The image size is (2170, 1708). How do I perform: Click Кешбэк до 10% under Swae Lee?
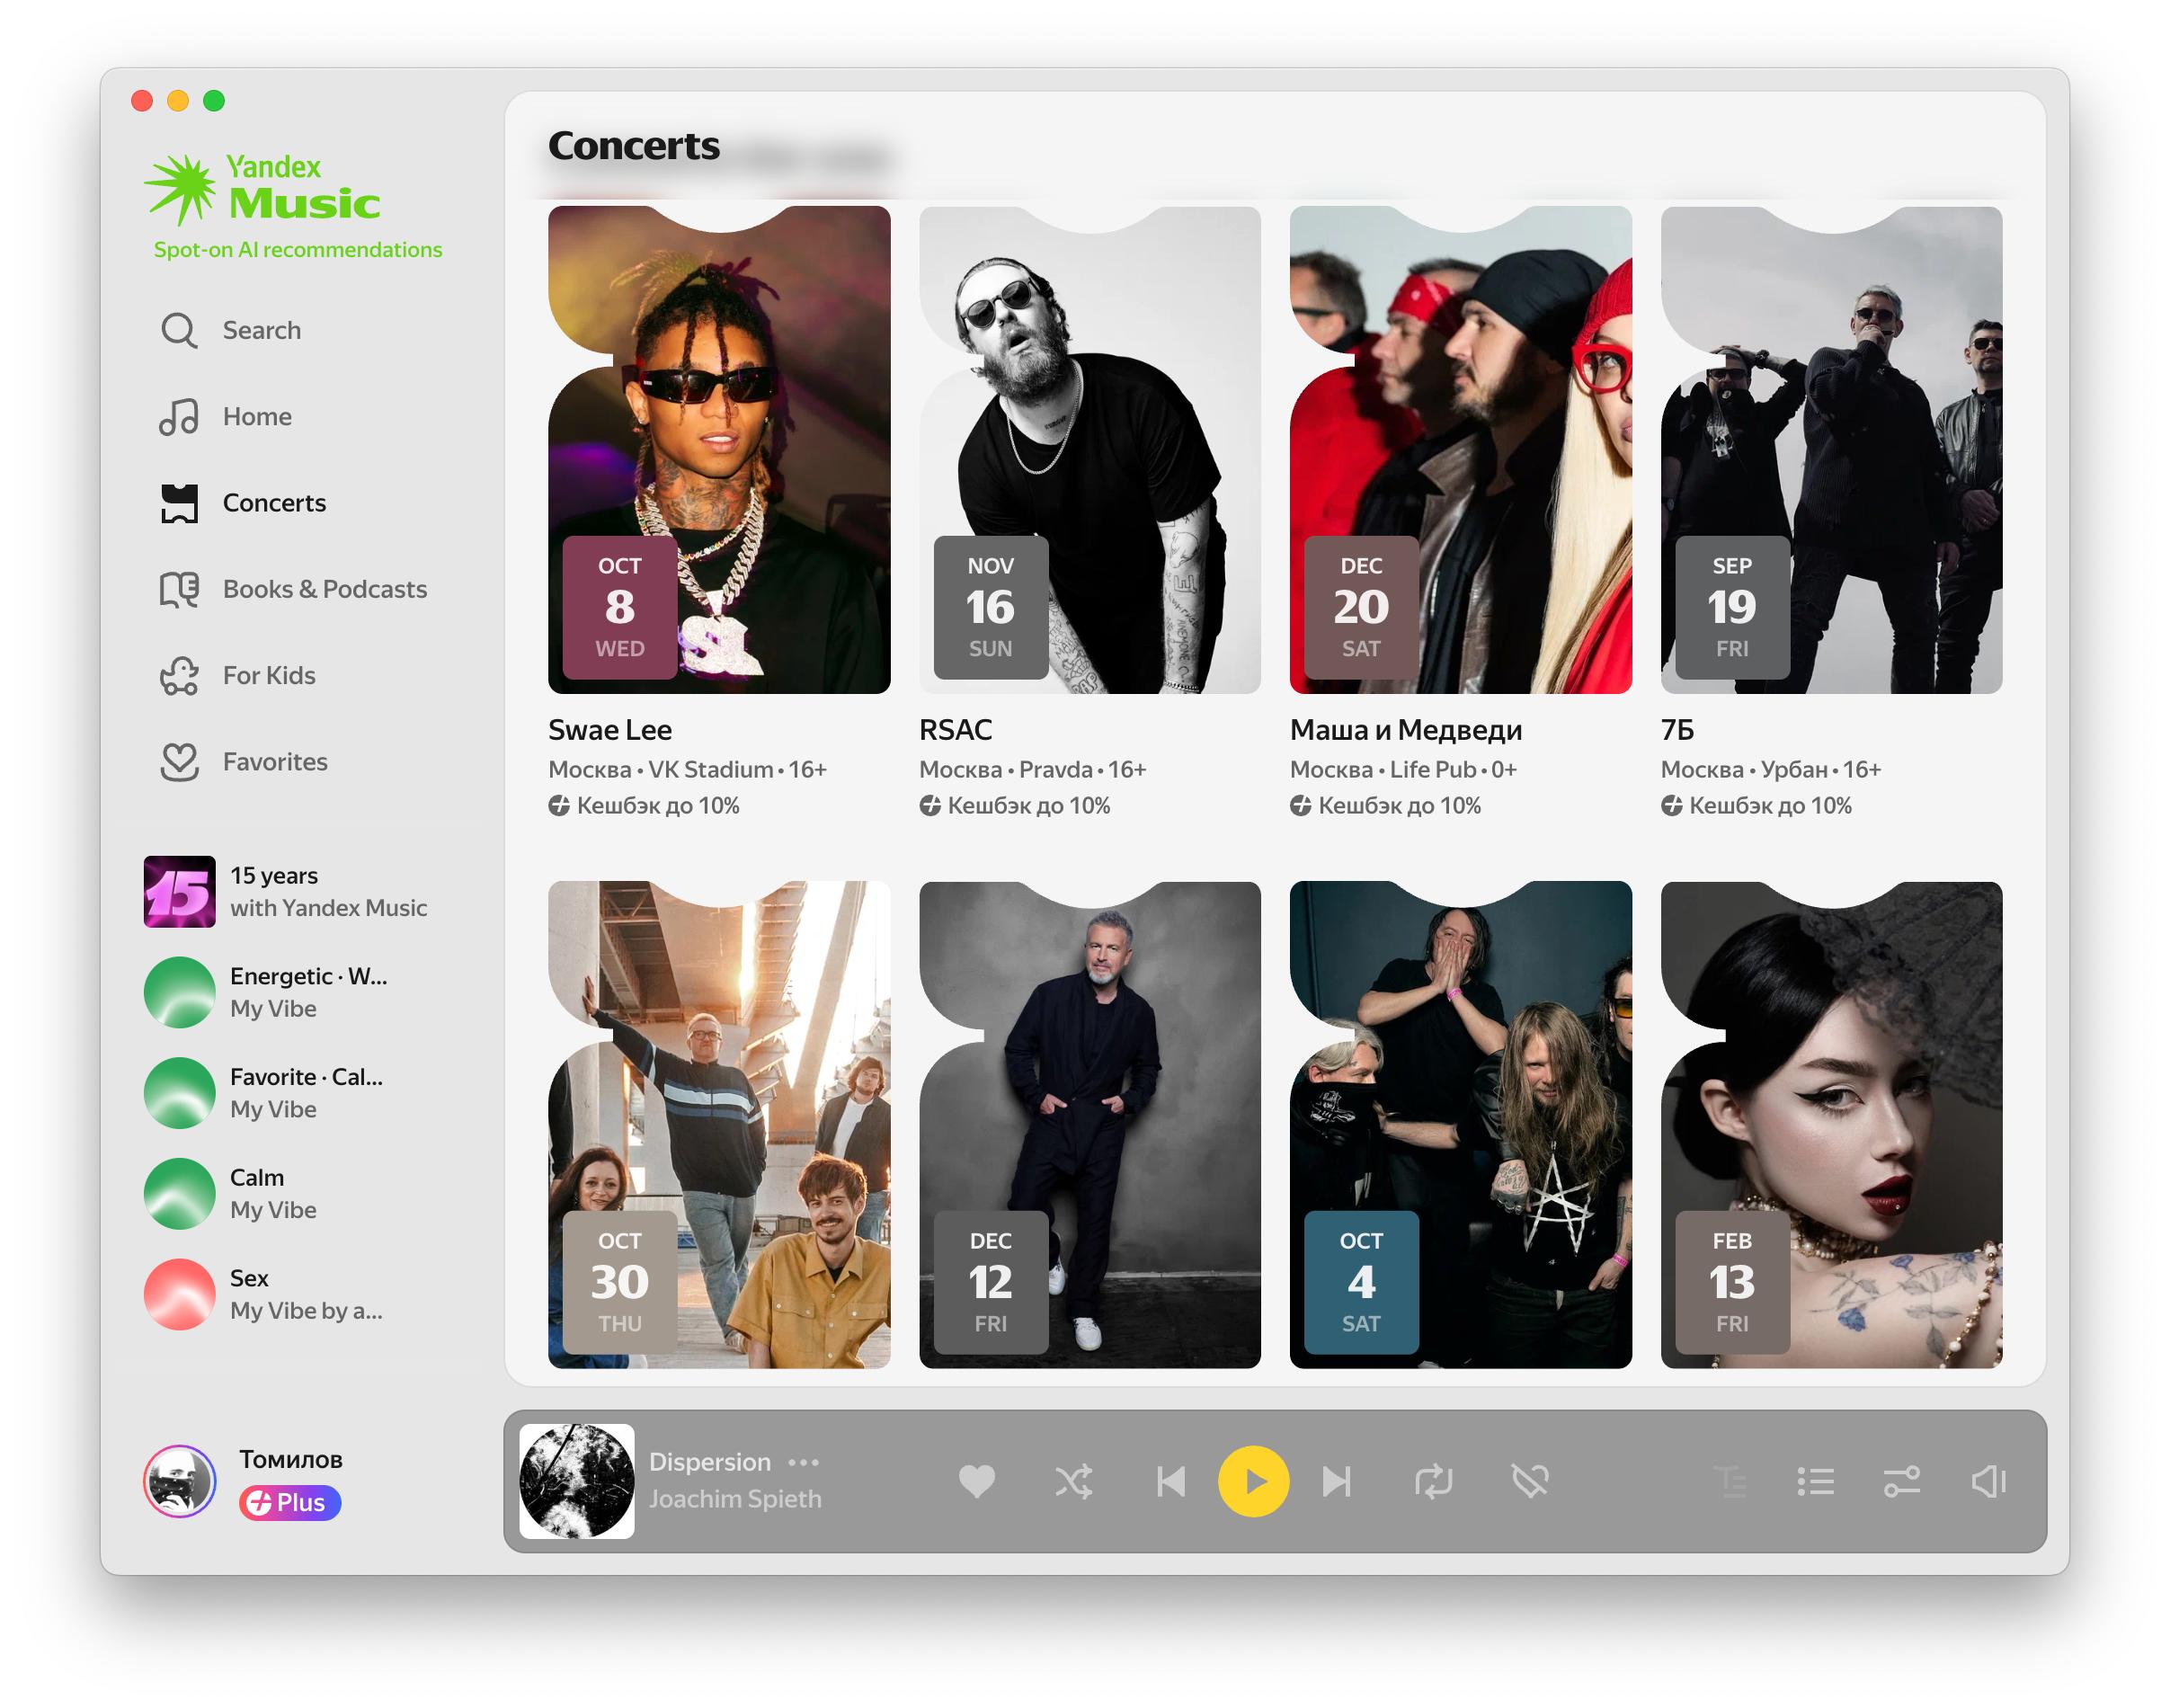coord(644,805)
